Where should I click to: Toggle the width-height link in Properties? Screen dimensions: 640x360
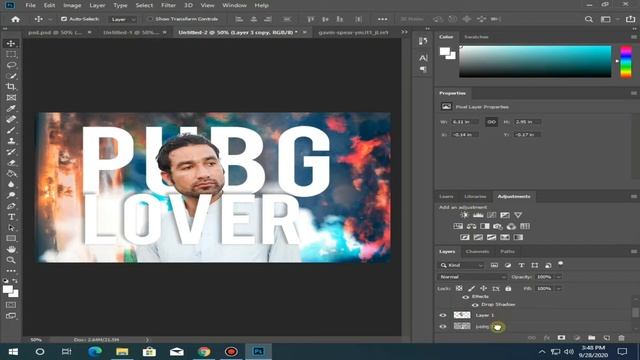coord(491,122)
